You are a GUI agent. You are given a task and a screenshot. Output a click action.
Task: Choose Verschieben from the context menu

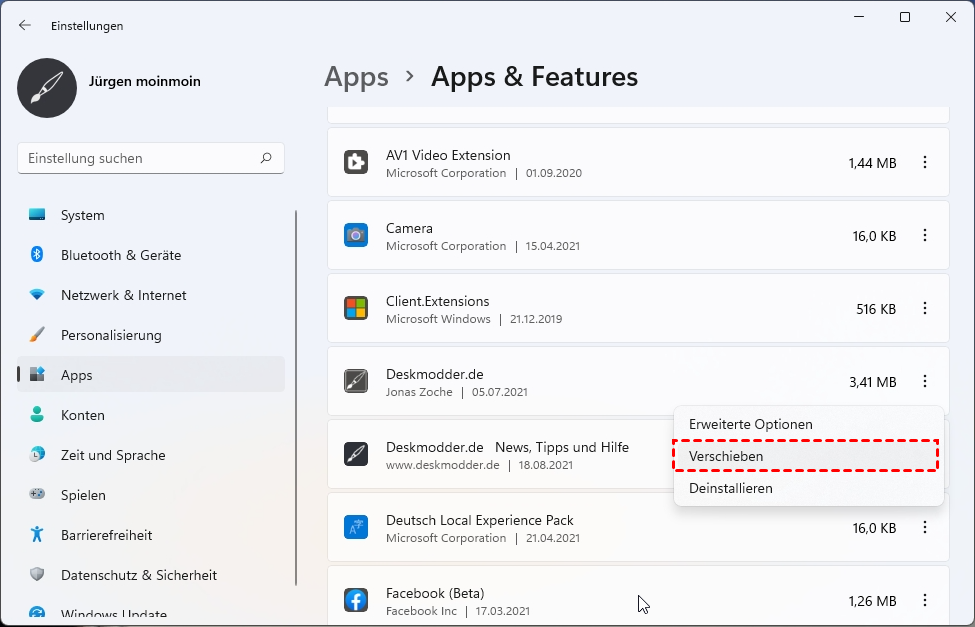tap(726, 456)
